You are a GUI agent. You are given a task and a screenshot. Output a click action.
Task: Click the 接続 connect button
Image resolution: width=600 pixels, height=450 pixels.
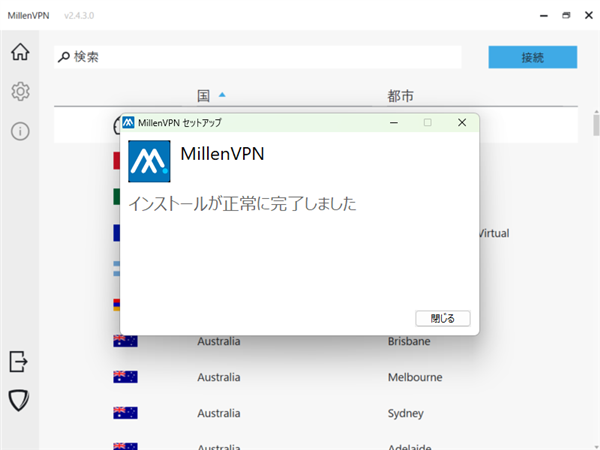533,57
